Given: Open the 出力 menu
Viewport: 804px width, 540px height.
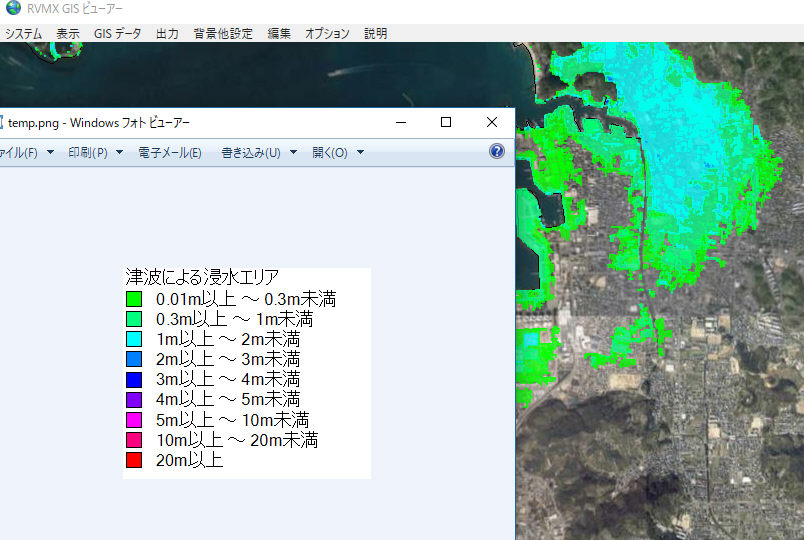Looking at the screenshot, I should tap(167, 33).
